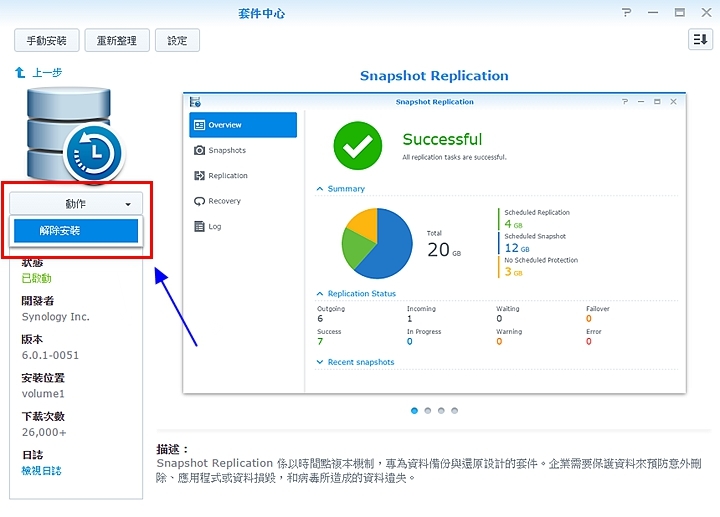Select 解除安裝 uninstall menu option
This screenshot has width=720, height=517.
[76, 230]
